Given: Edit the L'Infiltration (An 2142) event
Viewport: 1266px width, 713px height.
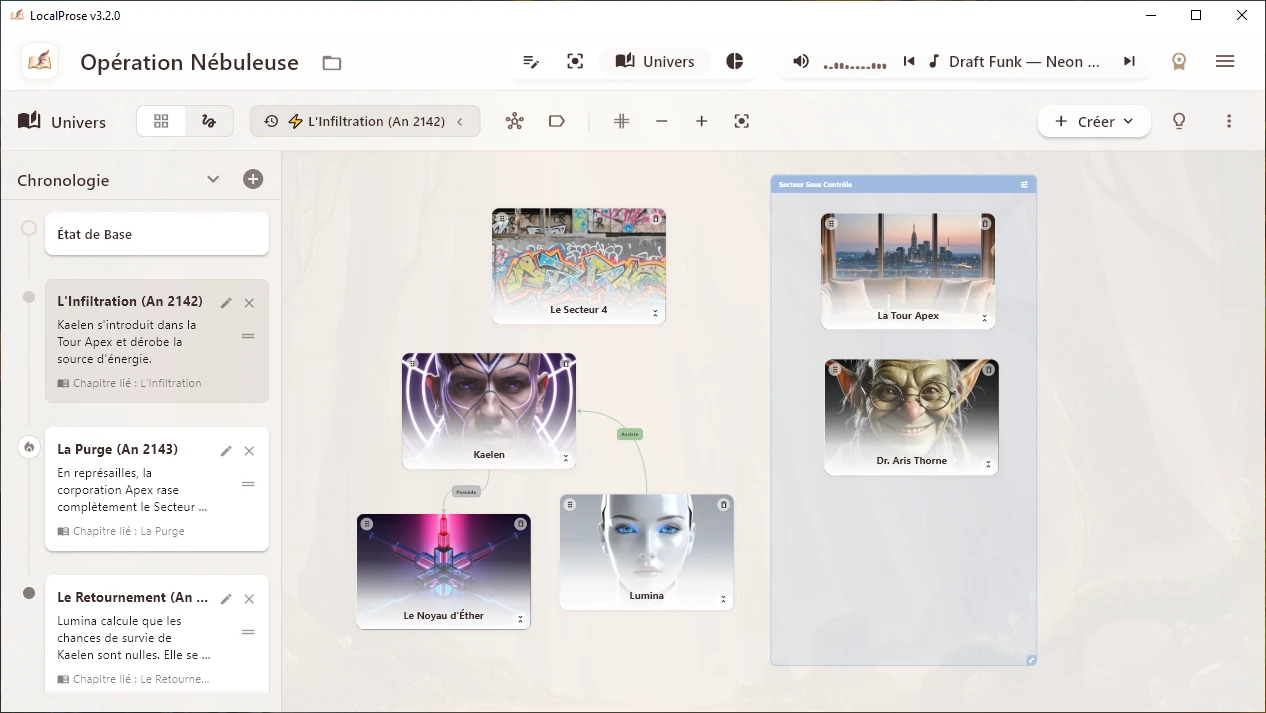Looking at the screenshot, I should click(226, 303).
